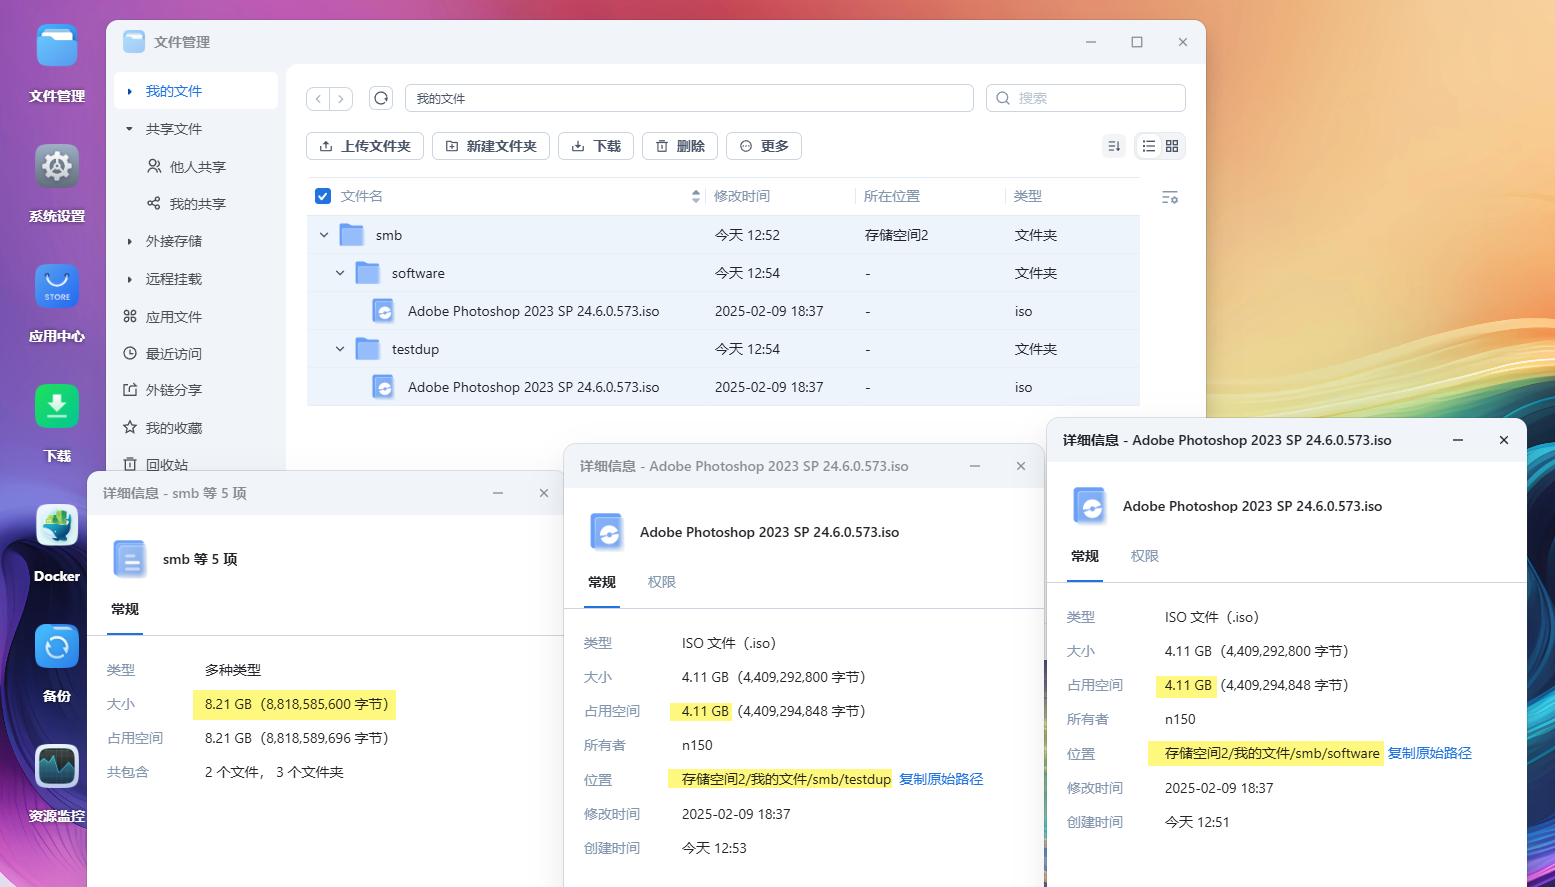Select 常规 tab in smb details window
Screen dimensions: 1555x887
pyautogui.click(x=125, y=609)
